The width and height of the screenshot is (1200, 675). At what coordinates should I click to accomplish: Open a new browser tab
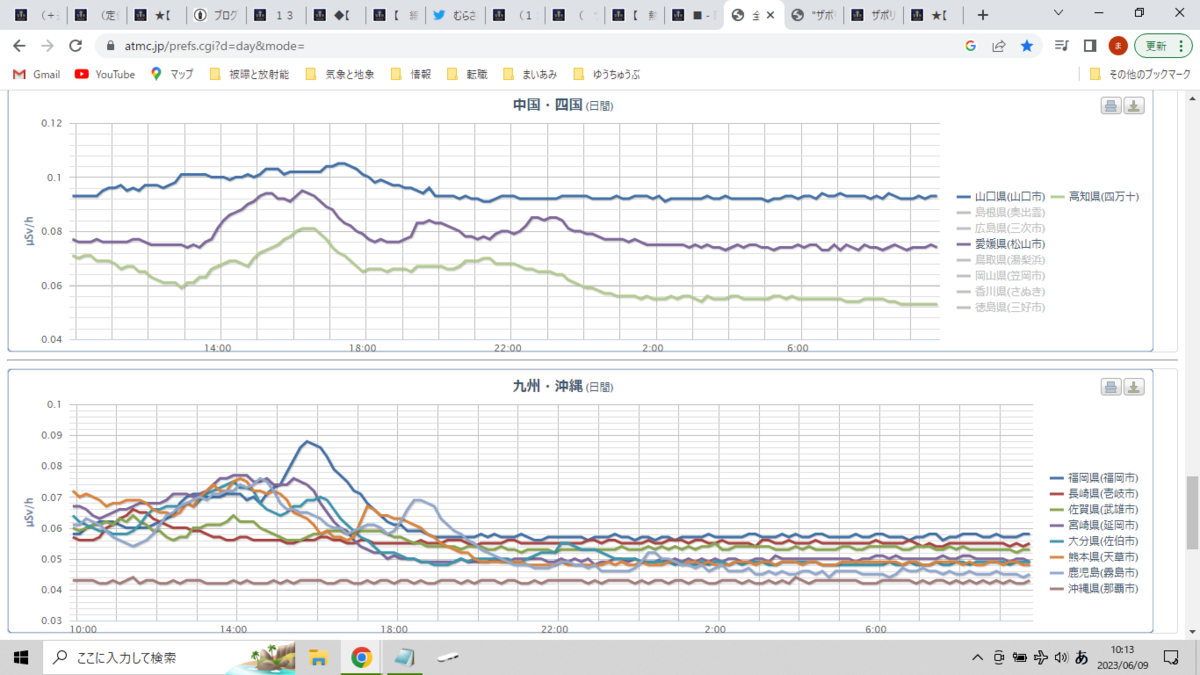pos(983,15)
